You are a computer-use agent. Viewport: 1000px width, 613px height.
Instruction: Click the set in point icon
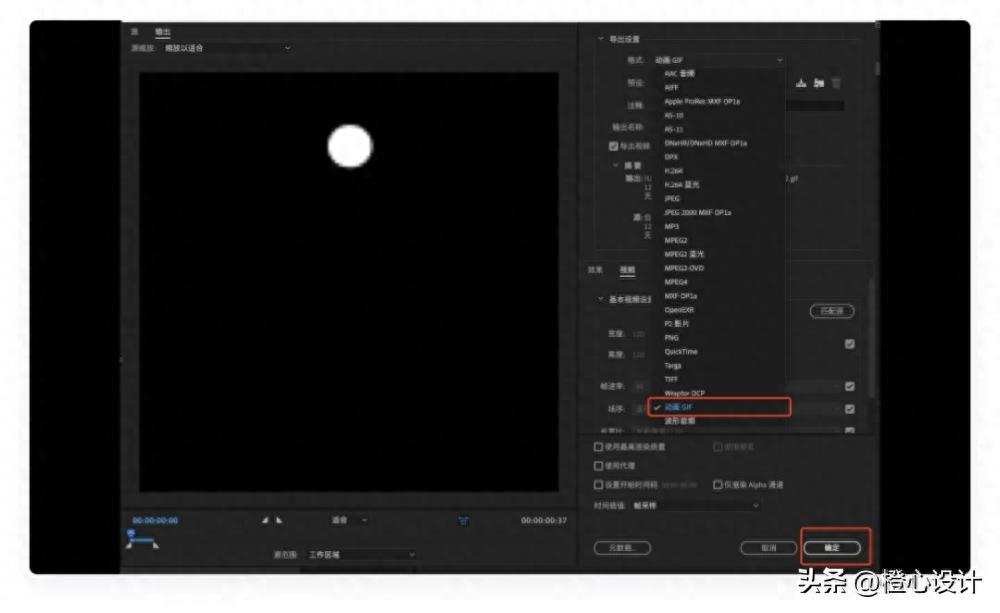265,521
